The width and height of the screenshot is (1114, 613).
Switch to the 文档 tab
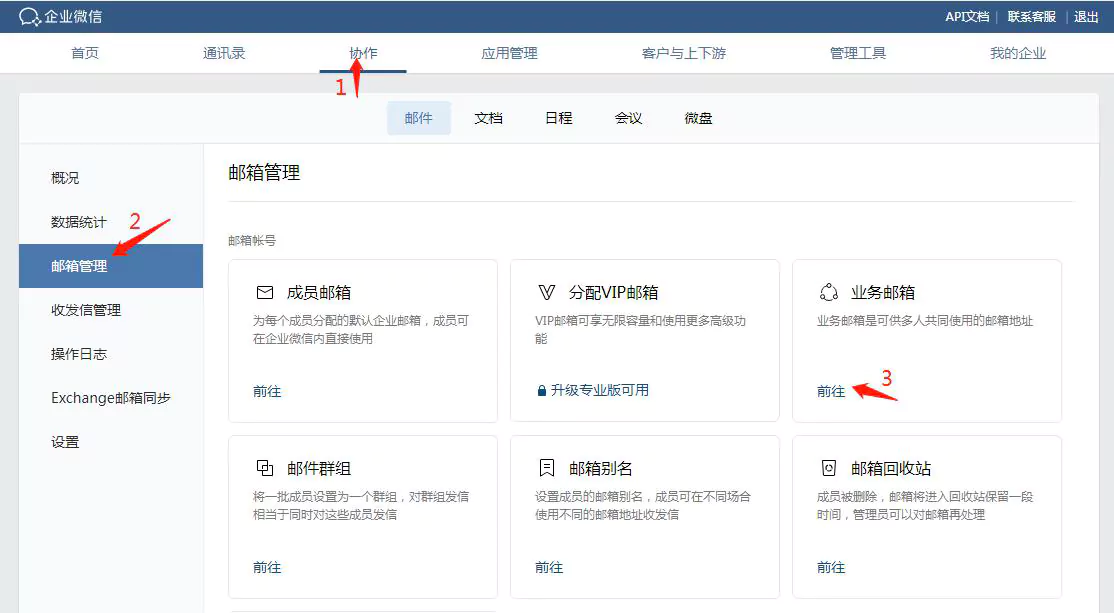[488, 117]
